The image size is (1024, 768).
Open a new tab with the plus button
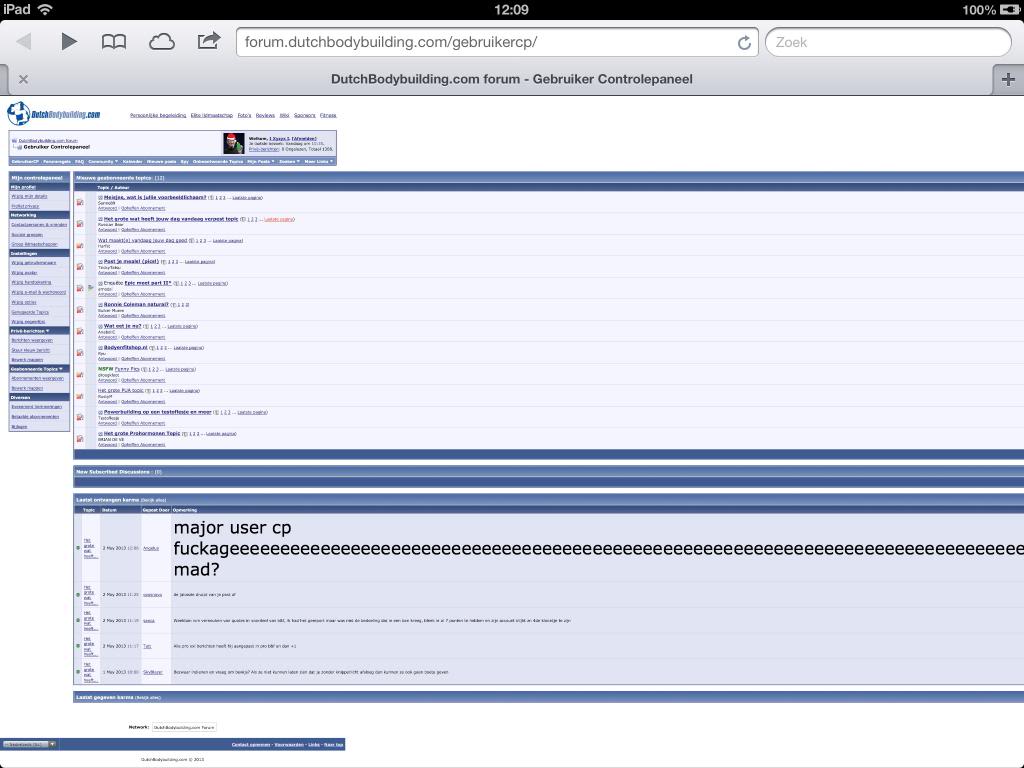pos(1007,79)
